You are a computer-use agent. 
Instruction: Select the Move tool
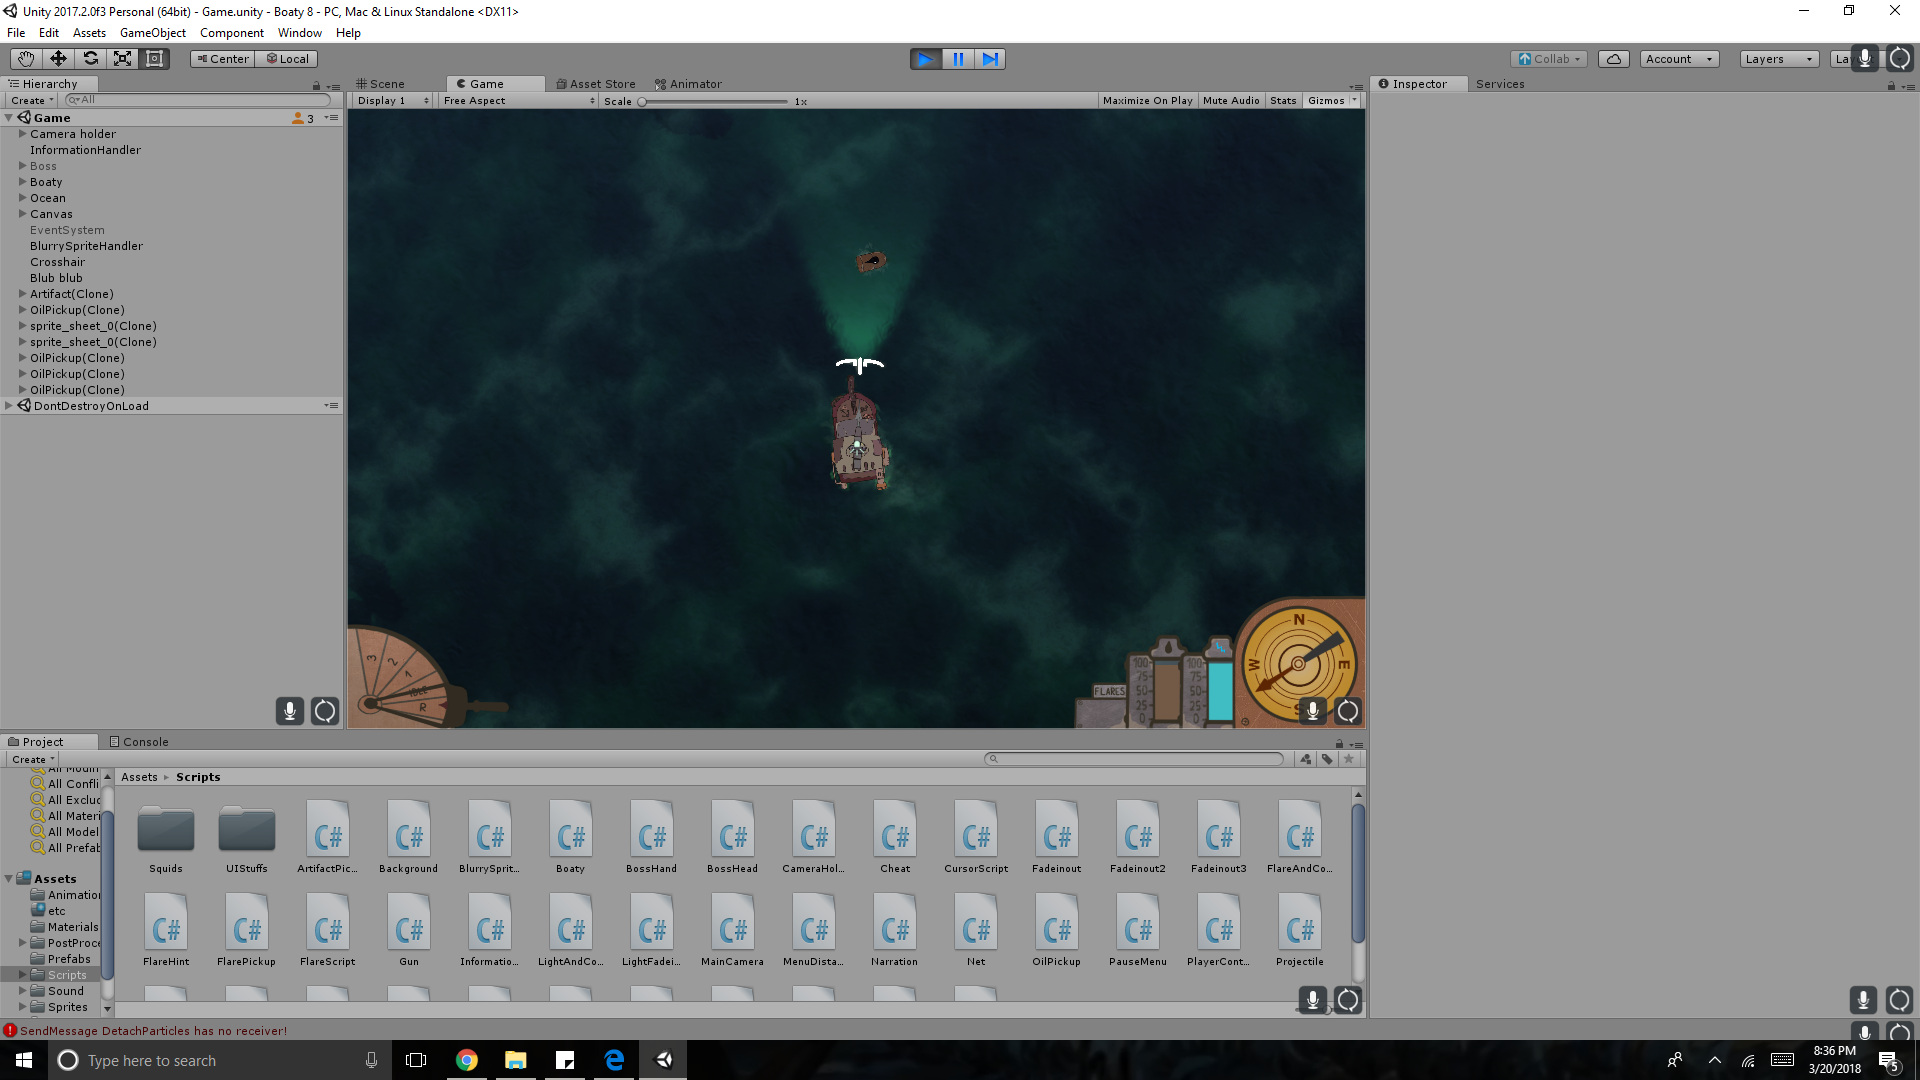pos(58,59)
